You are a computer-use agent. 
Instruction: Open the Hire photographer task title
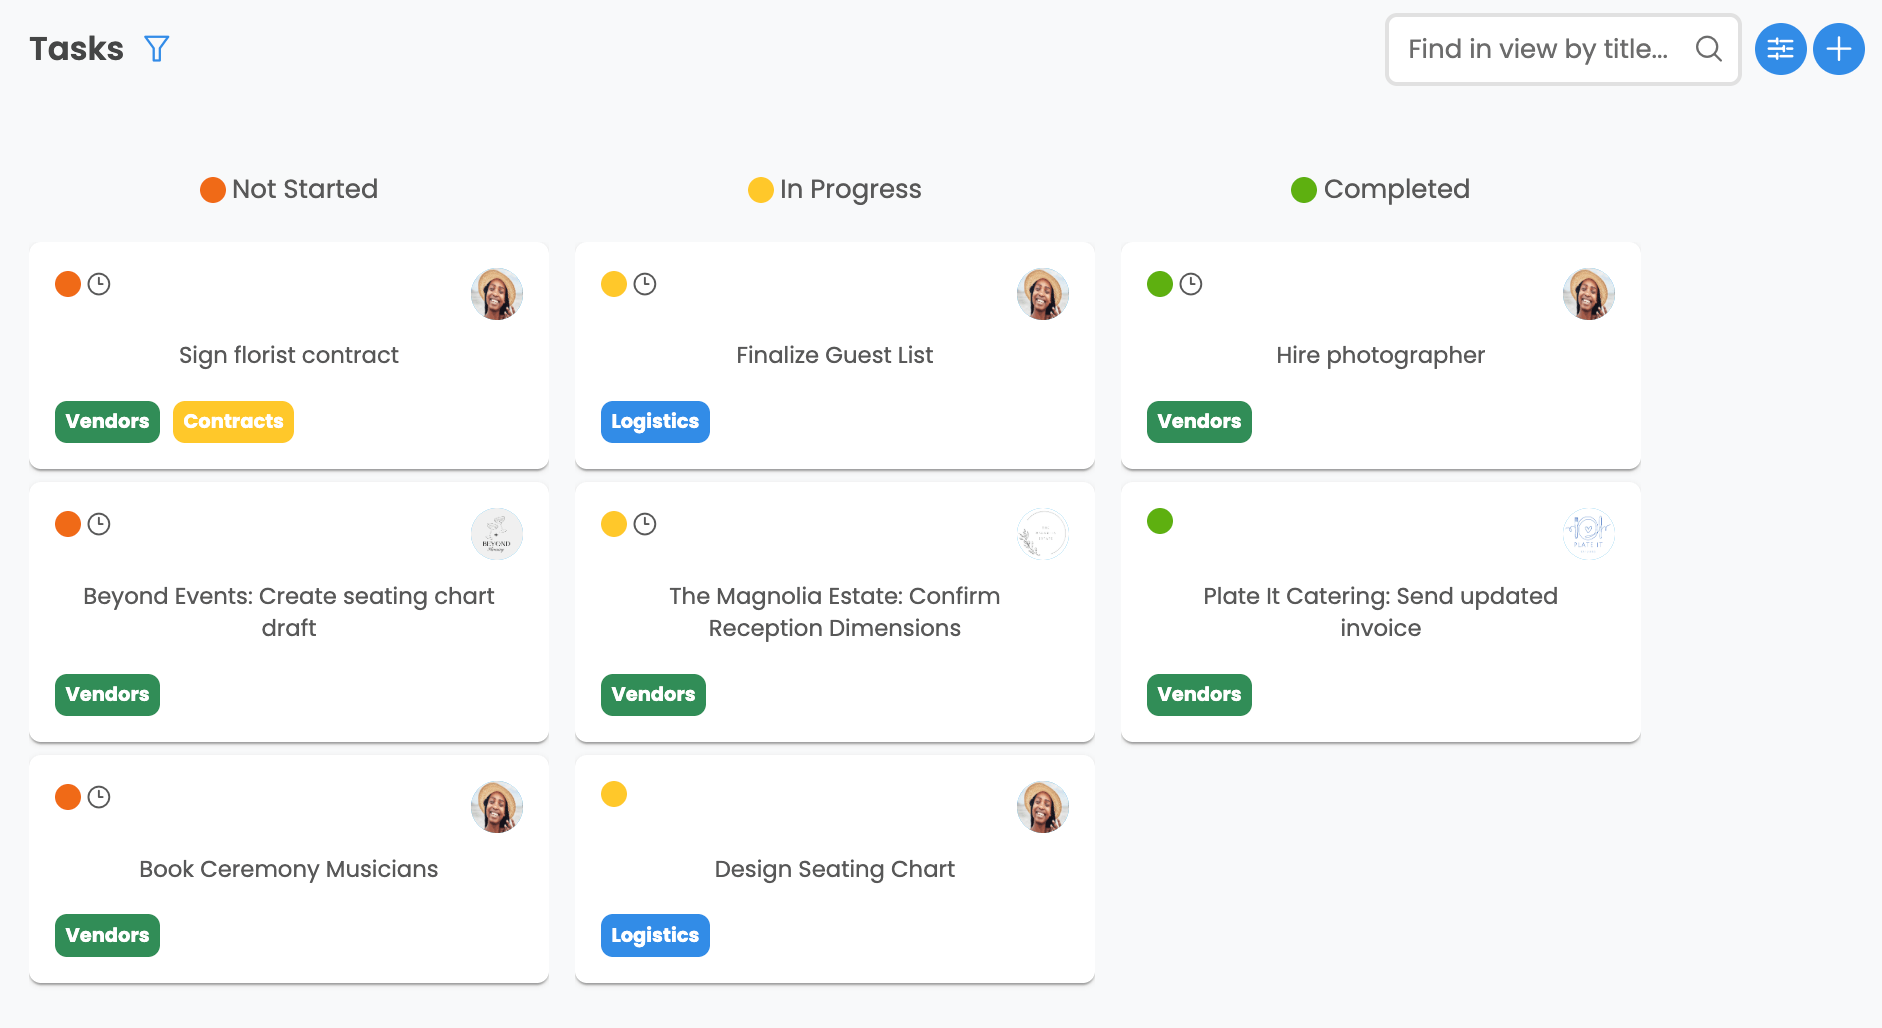click(x=1380, y=355)
